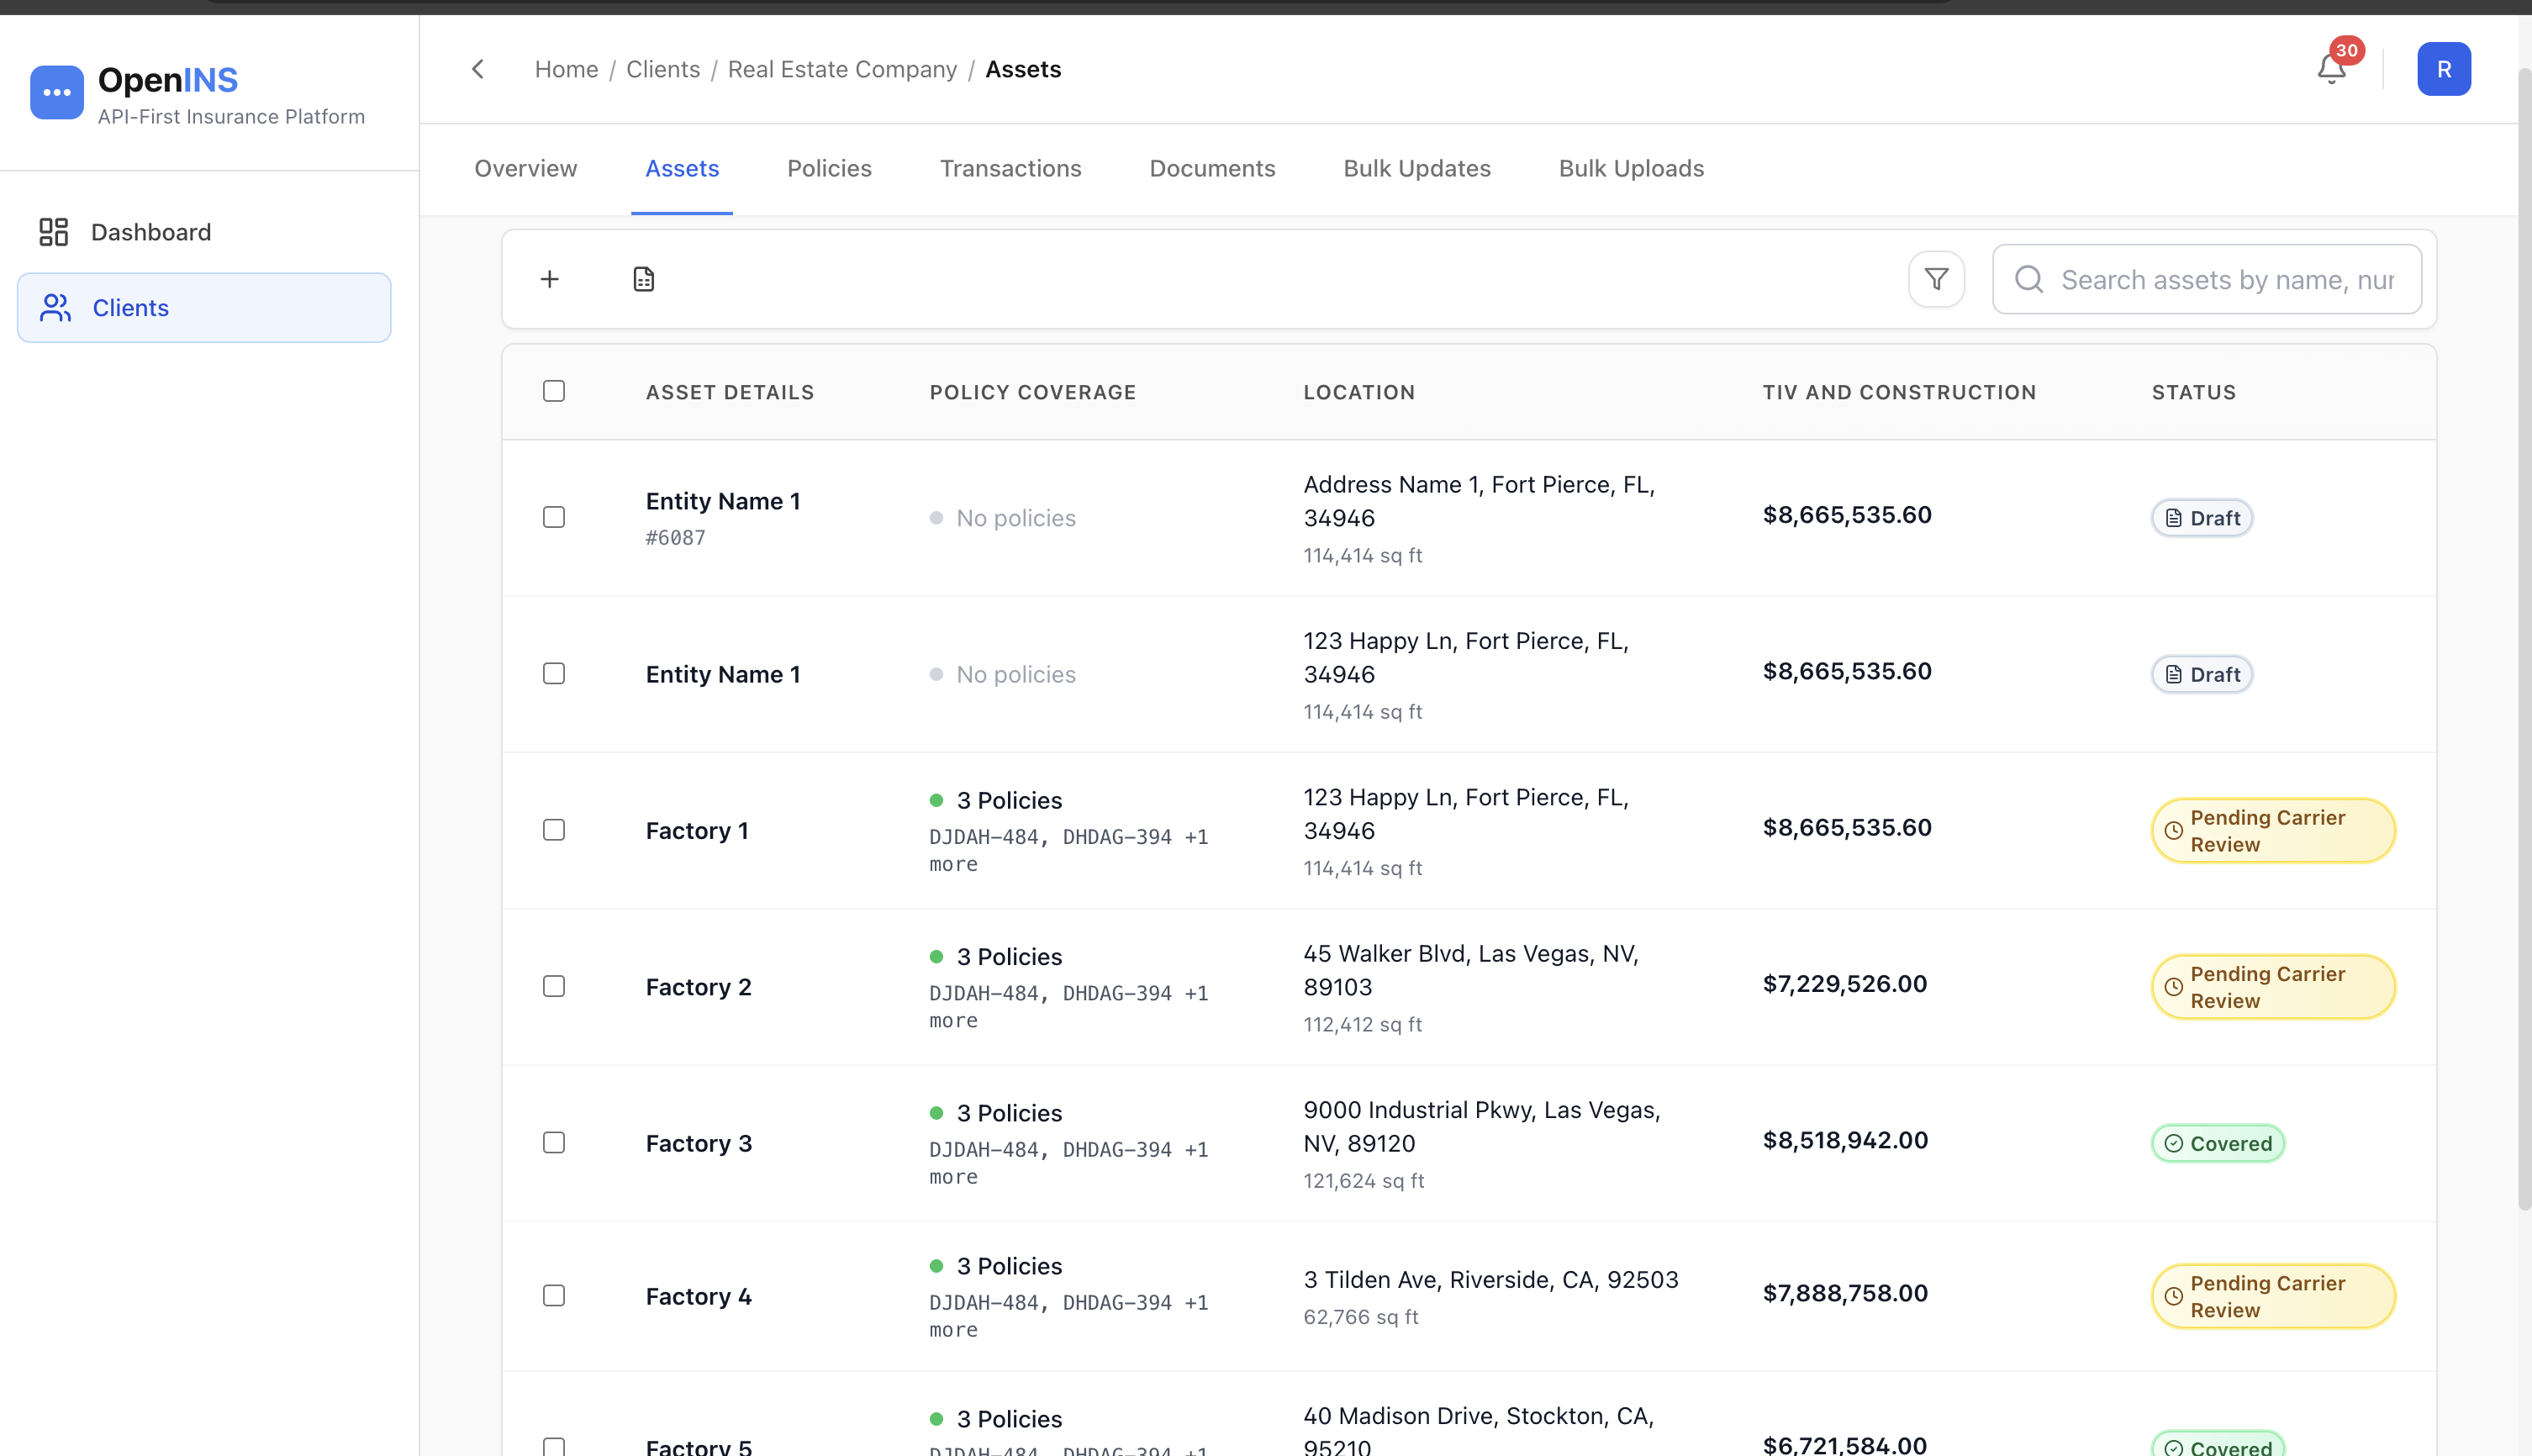
Task: Click the Home breadcrumb link
Action: coord(566,68)
